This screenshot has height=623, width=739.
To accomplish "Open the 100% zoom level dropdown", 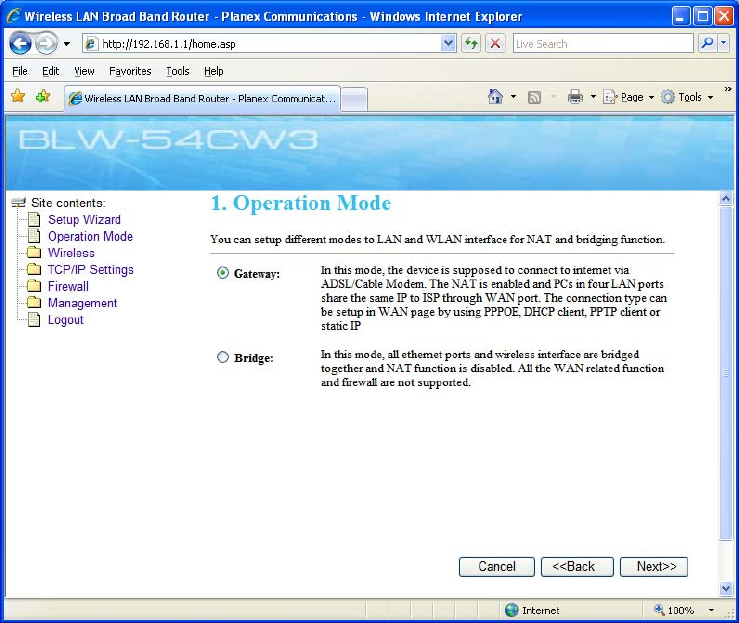I will [x=711, y=610].
